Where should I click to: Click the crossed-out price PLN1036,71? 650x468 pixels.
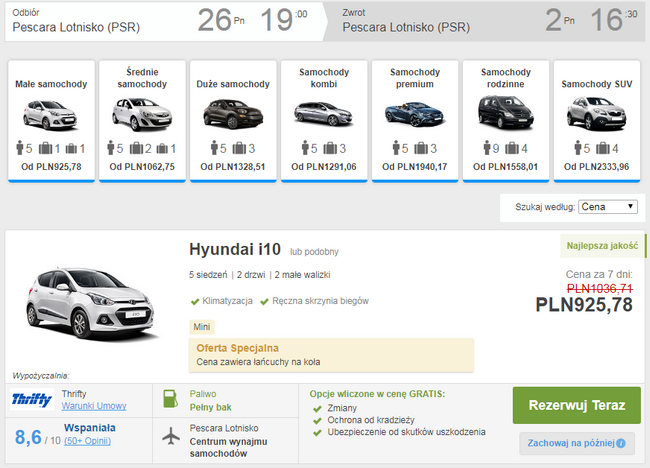pos(599,288)
